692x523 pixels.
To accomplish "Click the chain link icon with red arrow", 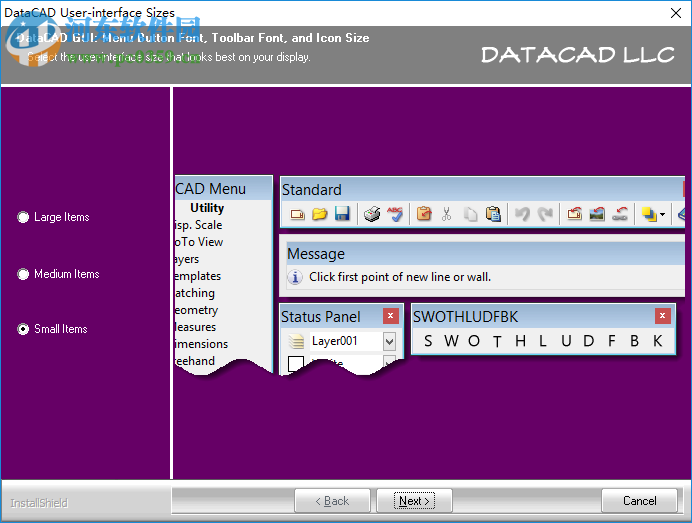I will pyautogui.click(x=620, y=214).
